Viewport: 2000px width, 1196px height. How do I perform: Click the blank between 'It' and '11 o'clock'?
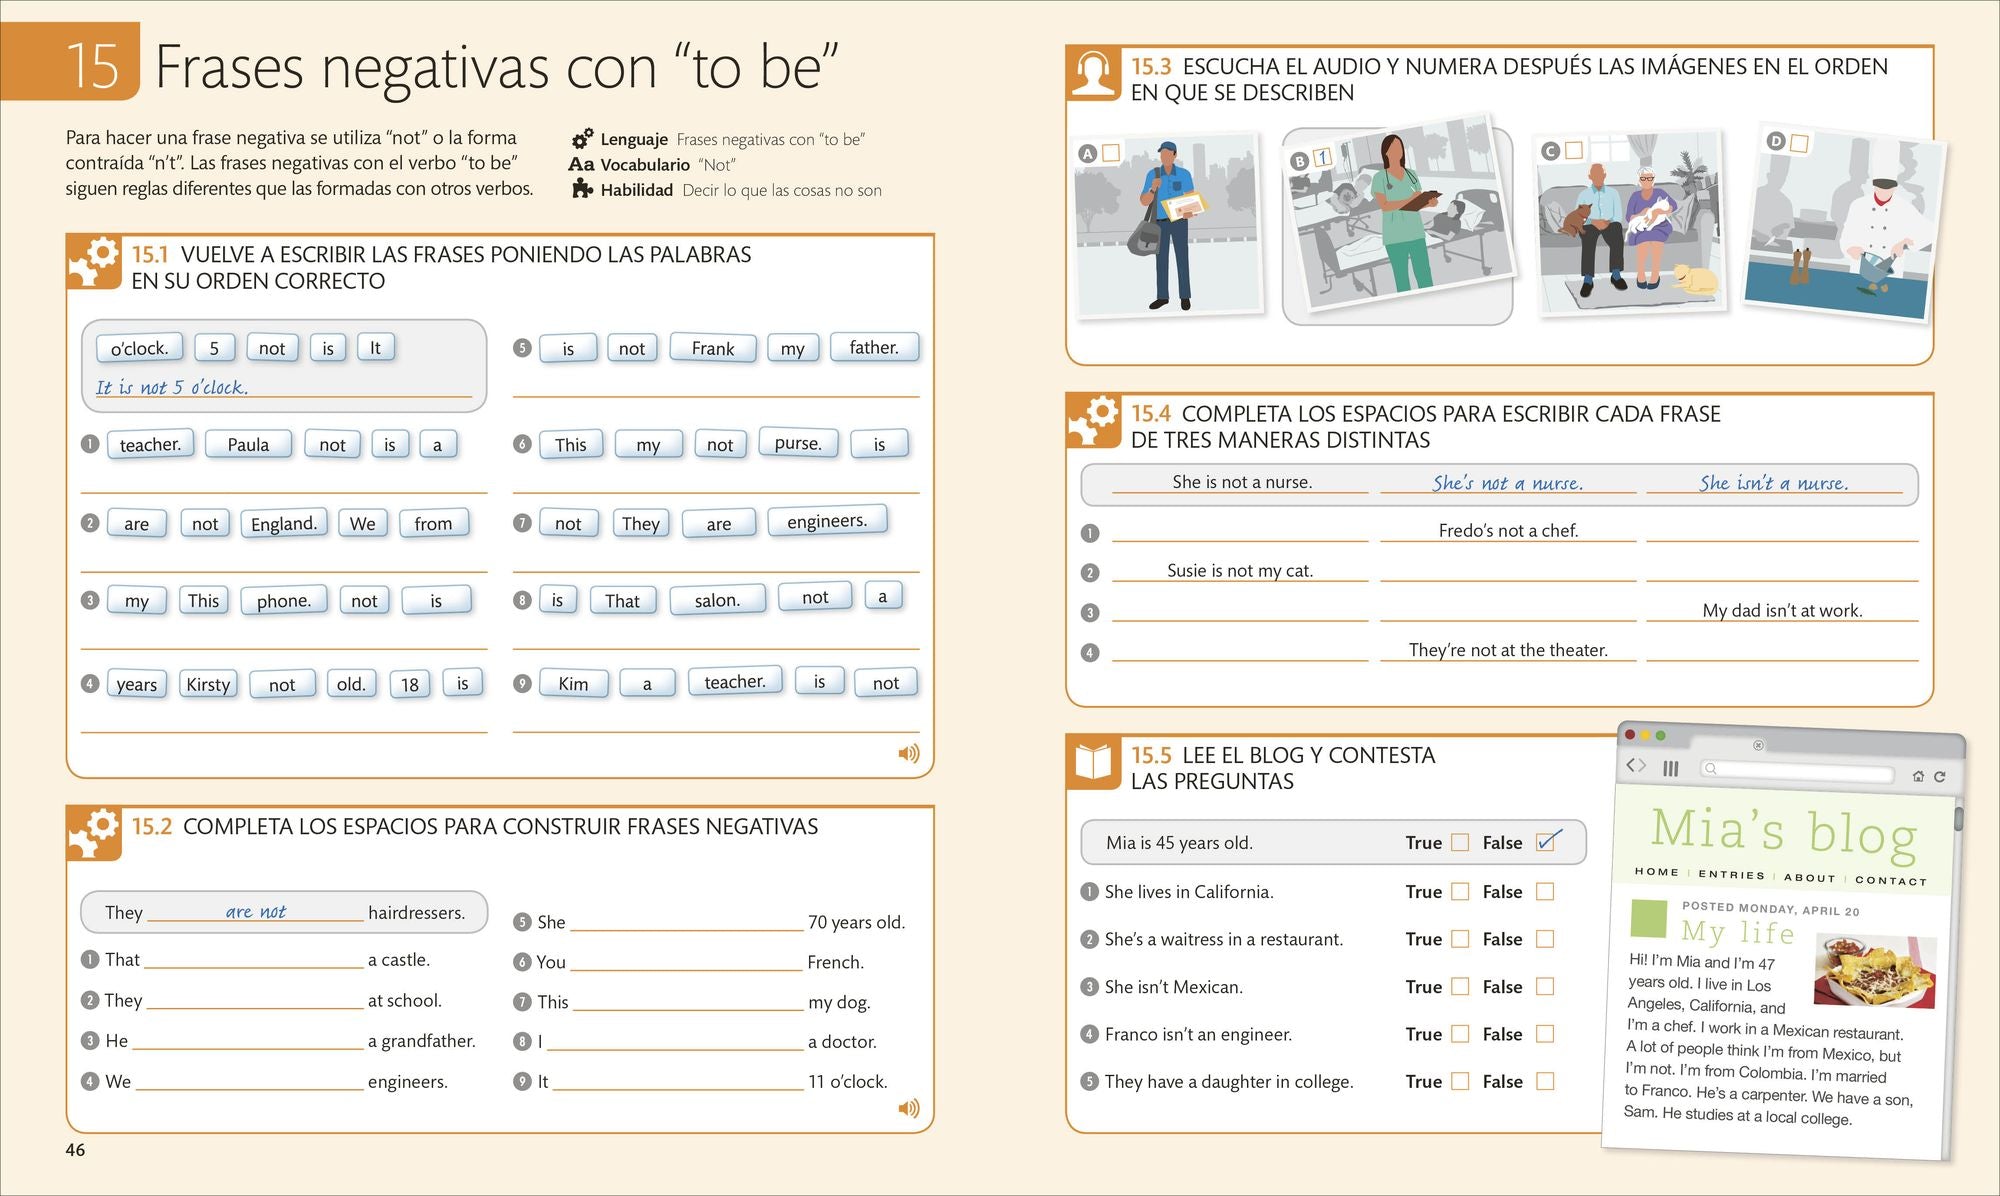[678, 1081]
